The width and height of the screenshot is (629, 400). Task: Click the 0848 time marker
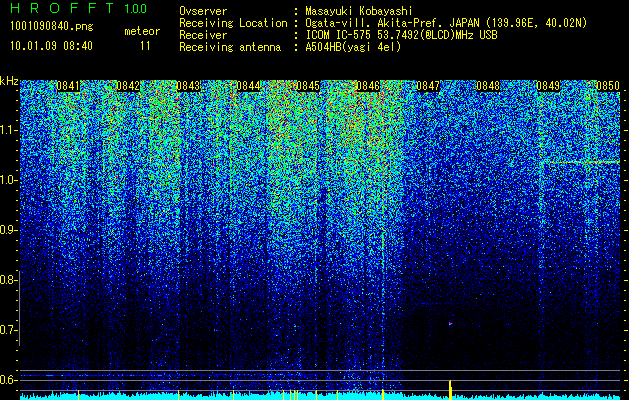pos(488,86)
